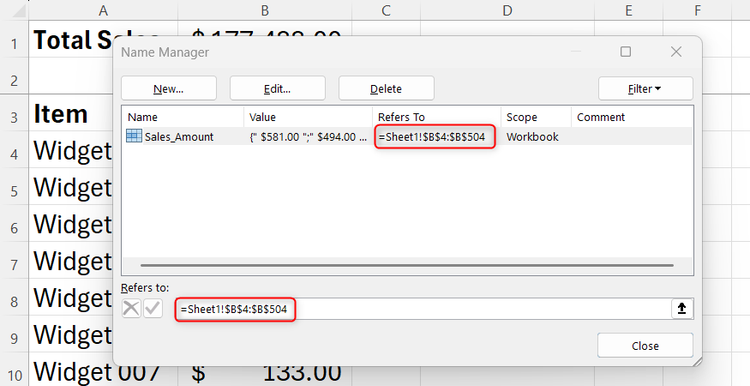750x386 pixels.
Task: Open the Edit... button for selected name
Action: pos(277,88)
